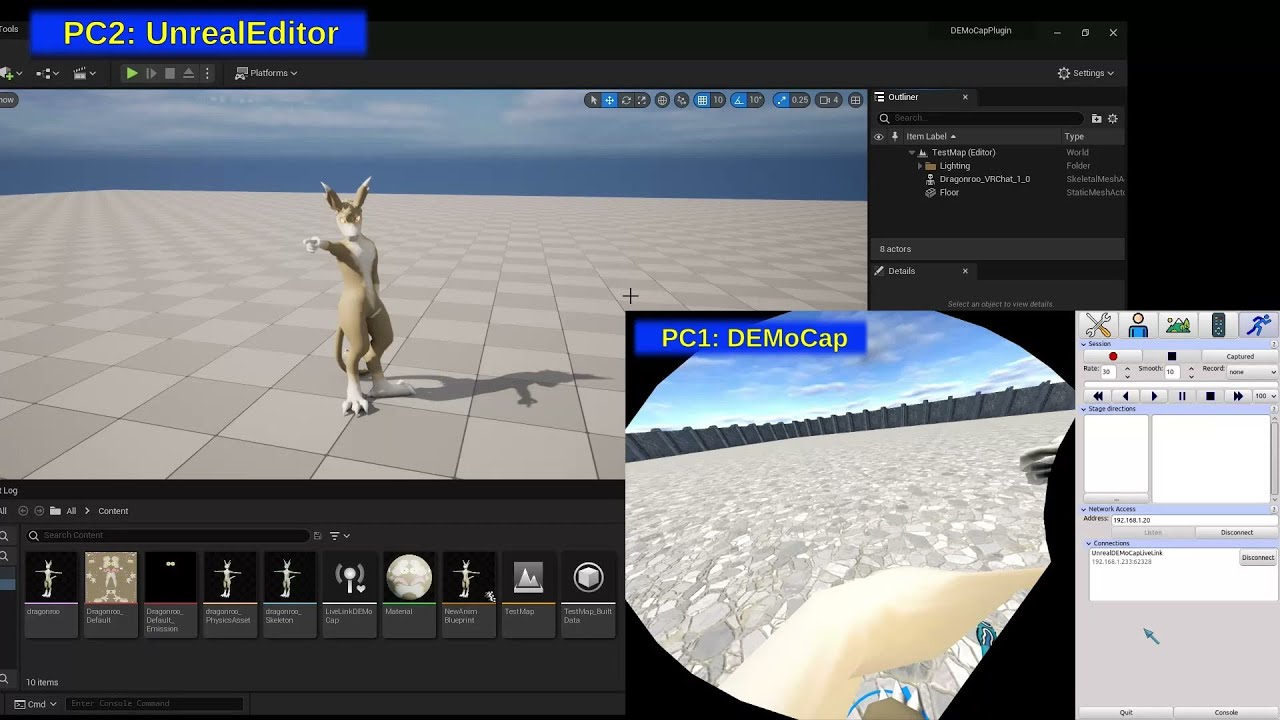The width and height of the screenshot is (1280, 720).
Task: Open the Cmd console type dropdown
Action: [36, 704]
